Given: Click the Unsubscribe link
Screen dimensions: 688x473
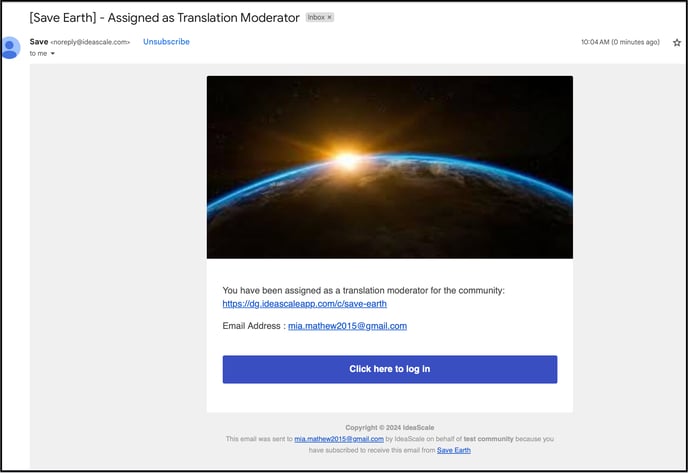Looking at the screenshot, I should [166, 42].
